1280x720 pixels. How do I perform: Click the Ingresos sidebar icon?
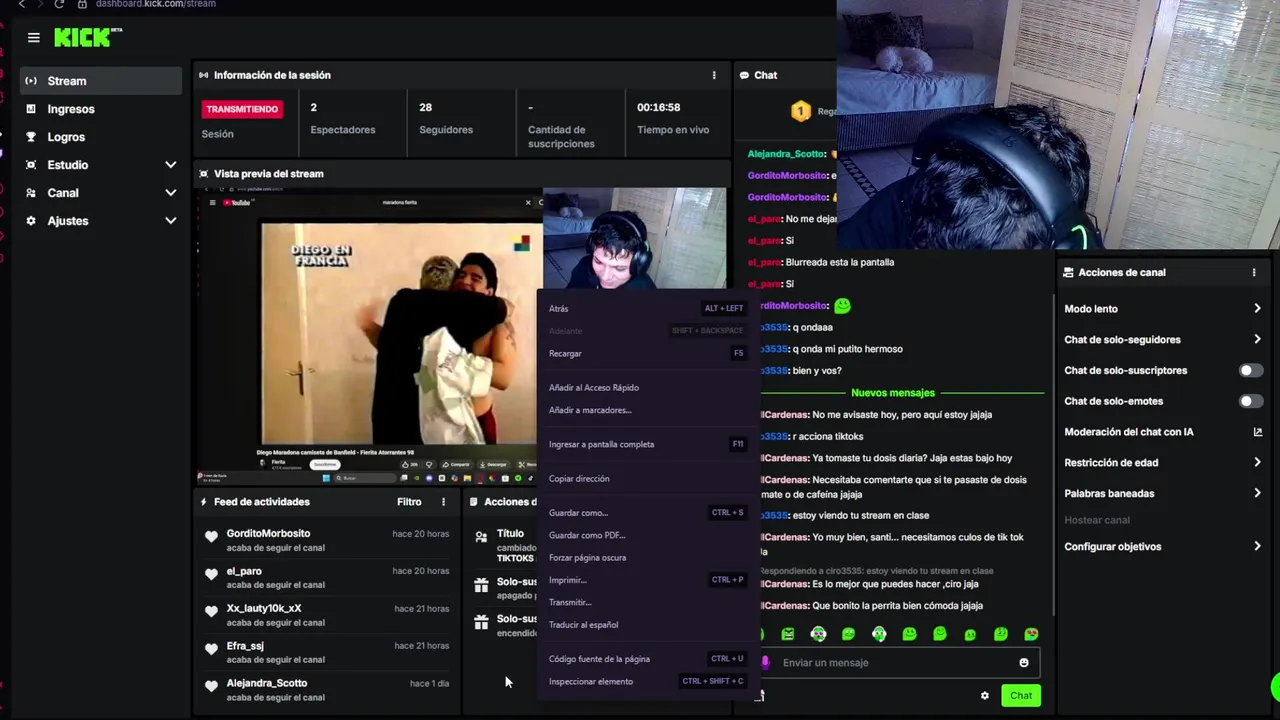[31, 109]
